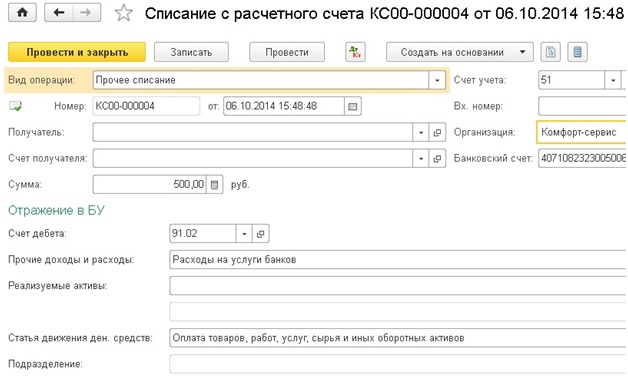Expand the Счет получателя dropdown arrow
Image resolution: width=628 pixels, height=387 pixels.
(x=421, y=159)
